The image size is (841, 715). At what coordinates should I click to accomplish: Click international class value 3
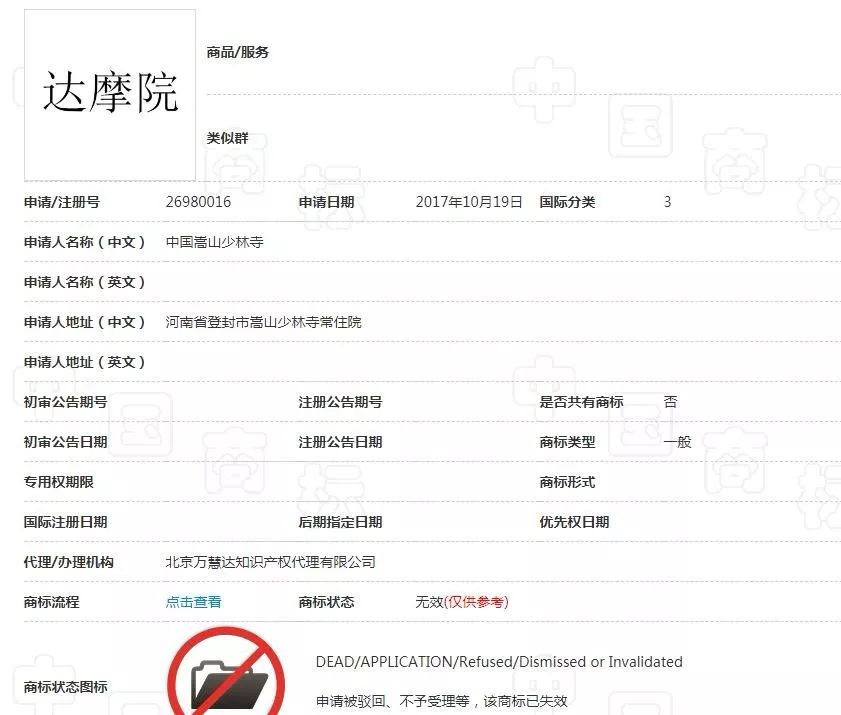(x=667, y=202)
